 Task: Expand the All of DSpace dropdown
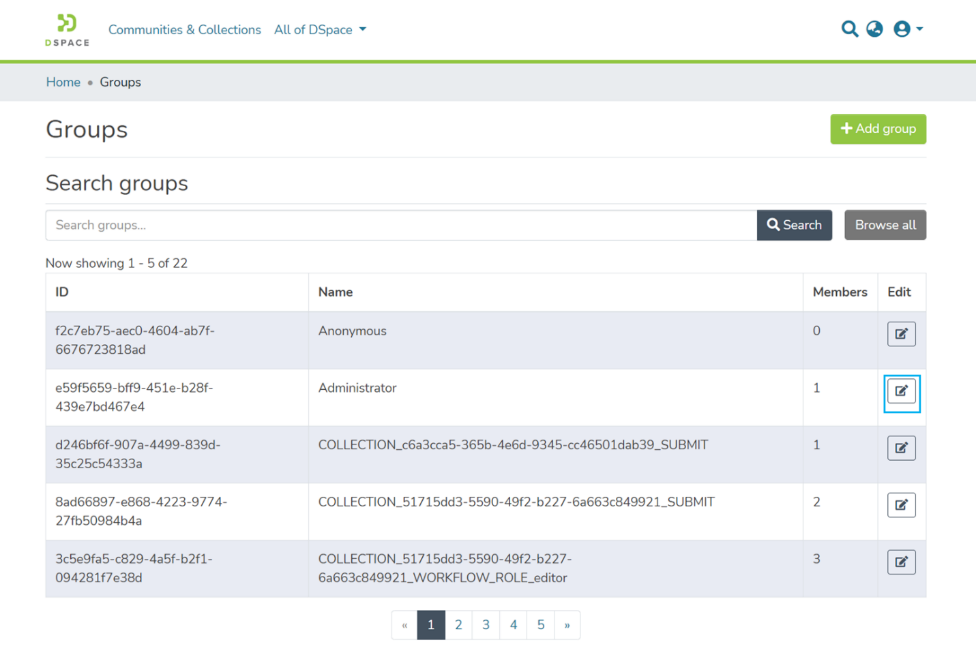pos(320,30)
